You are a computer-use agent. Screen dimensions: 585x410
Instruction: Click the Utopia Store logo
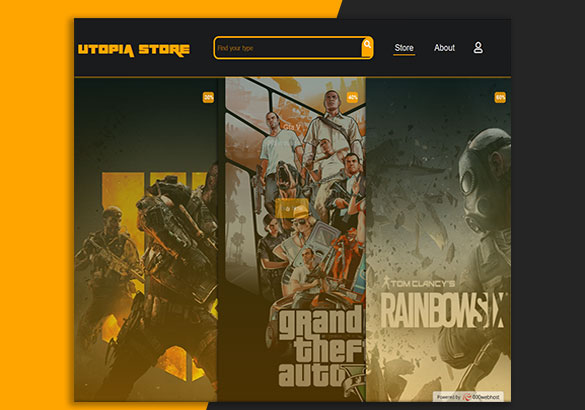(134, 50)
